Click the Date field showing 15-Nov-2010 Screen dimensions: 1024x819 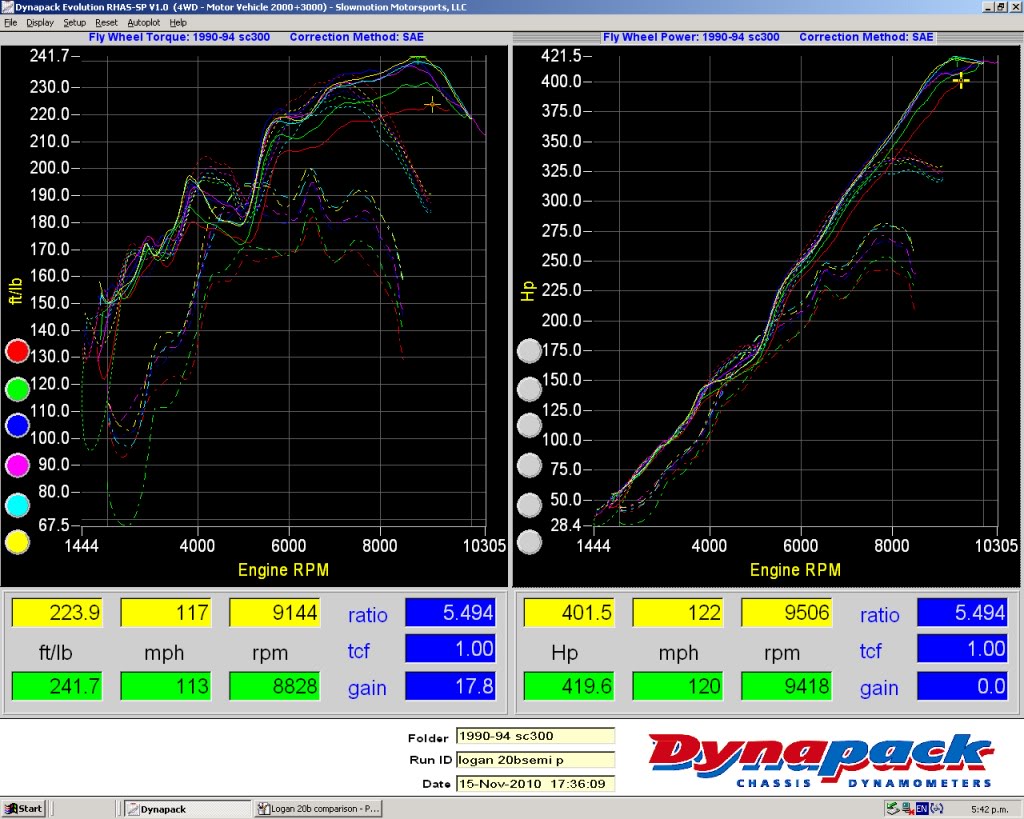coord(535,783)
